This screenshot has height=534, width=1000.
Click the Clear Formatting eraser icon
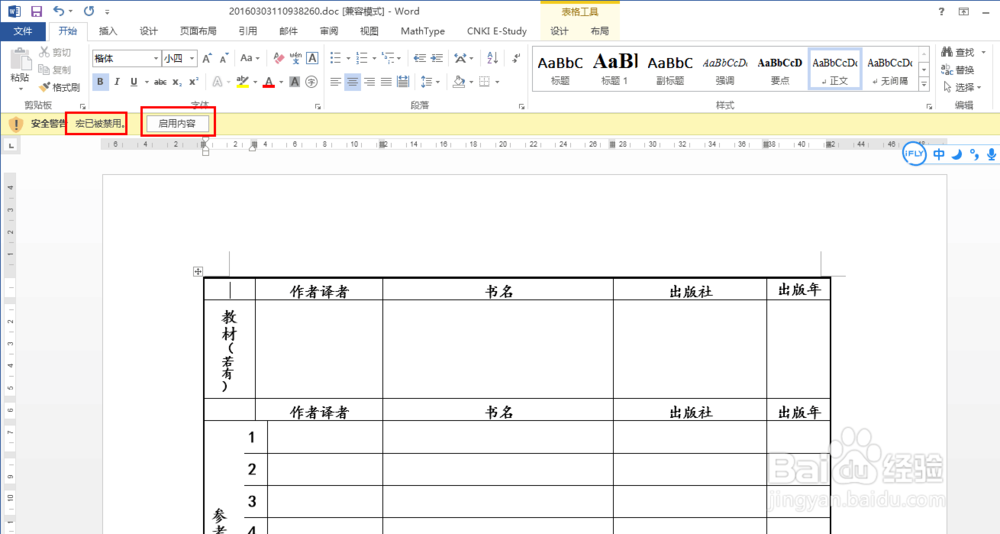click(x=278, y=59)
